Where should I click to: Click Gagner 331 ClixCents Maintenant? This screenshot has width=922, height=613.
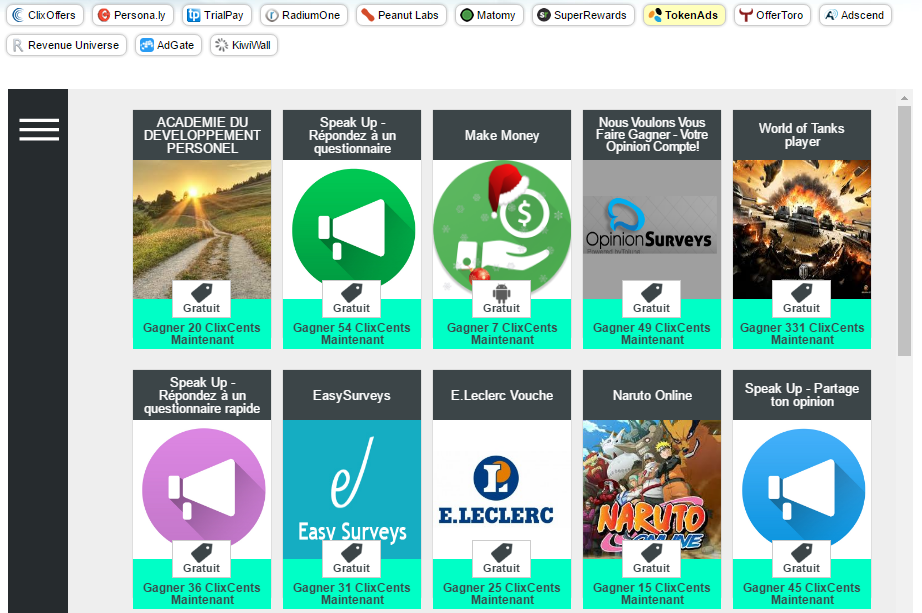pos(801,334)
